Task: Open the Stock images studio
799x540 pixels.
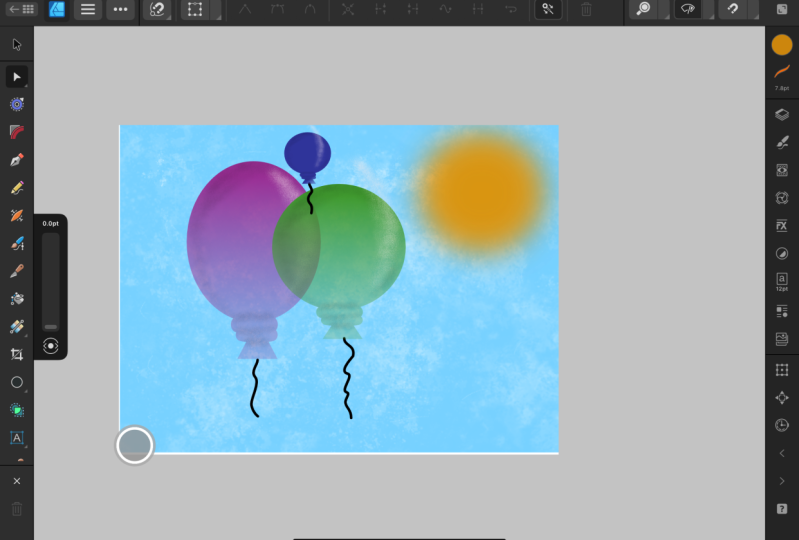Action: [x=782, y=338]
